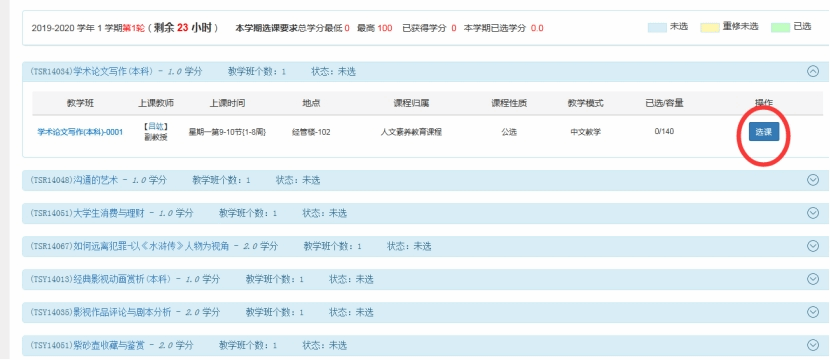Viewport: 830px width, 360px height.
Task: Click the 已选/容量 column header
Action: 664,103
